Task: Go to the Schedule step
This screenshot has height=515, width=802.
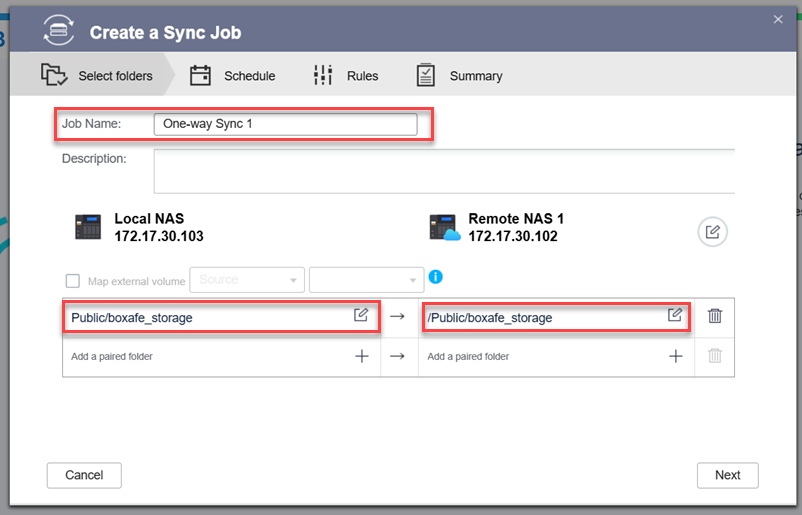Action: click(232, 75)
